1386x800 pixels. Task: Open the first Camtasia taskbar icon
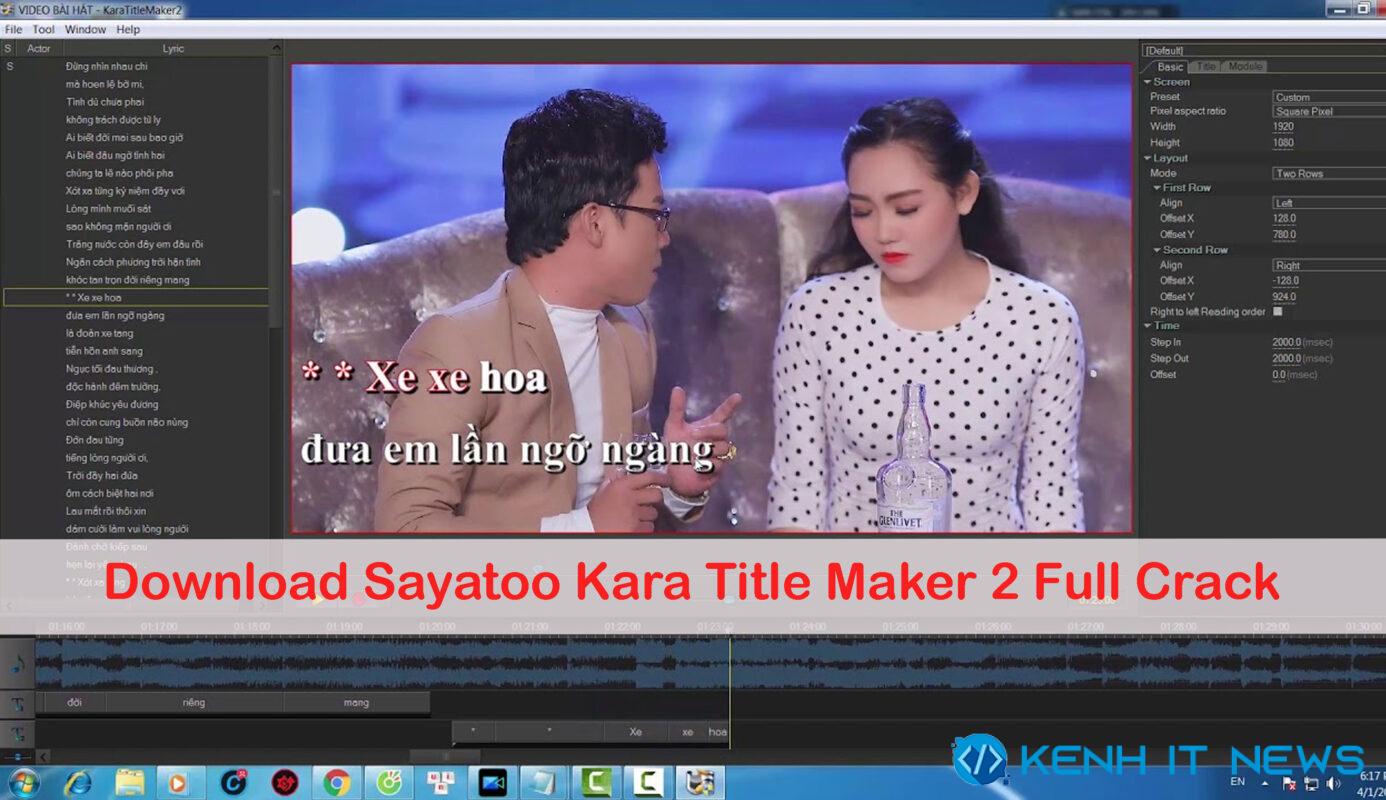point(596,783)
